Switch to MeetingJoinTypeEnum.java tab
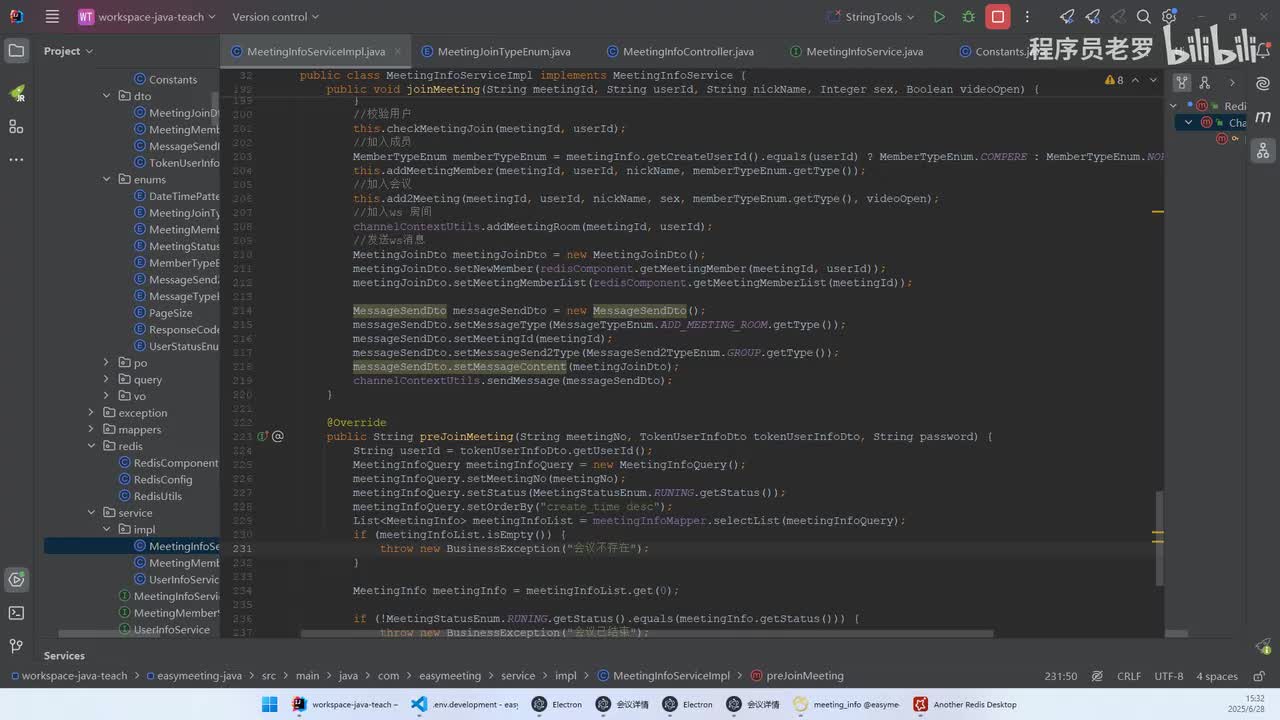Viewport: 1280px width, 720px height. 495,52
